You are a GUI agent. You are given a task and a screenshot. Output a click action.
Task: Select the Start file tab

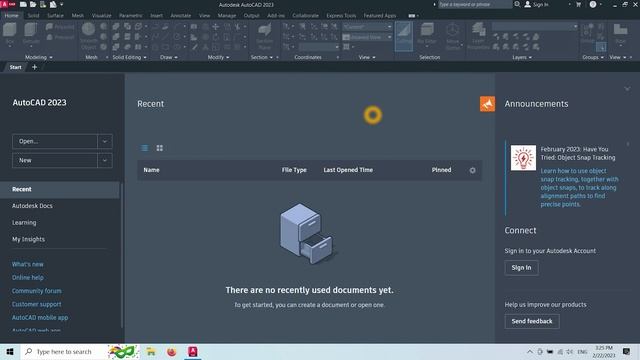pos(16,67)
